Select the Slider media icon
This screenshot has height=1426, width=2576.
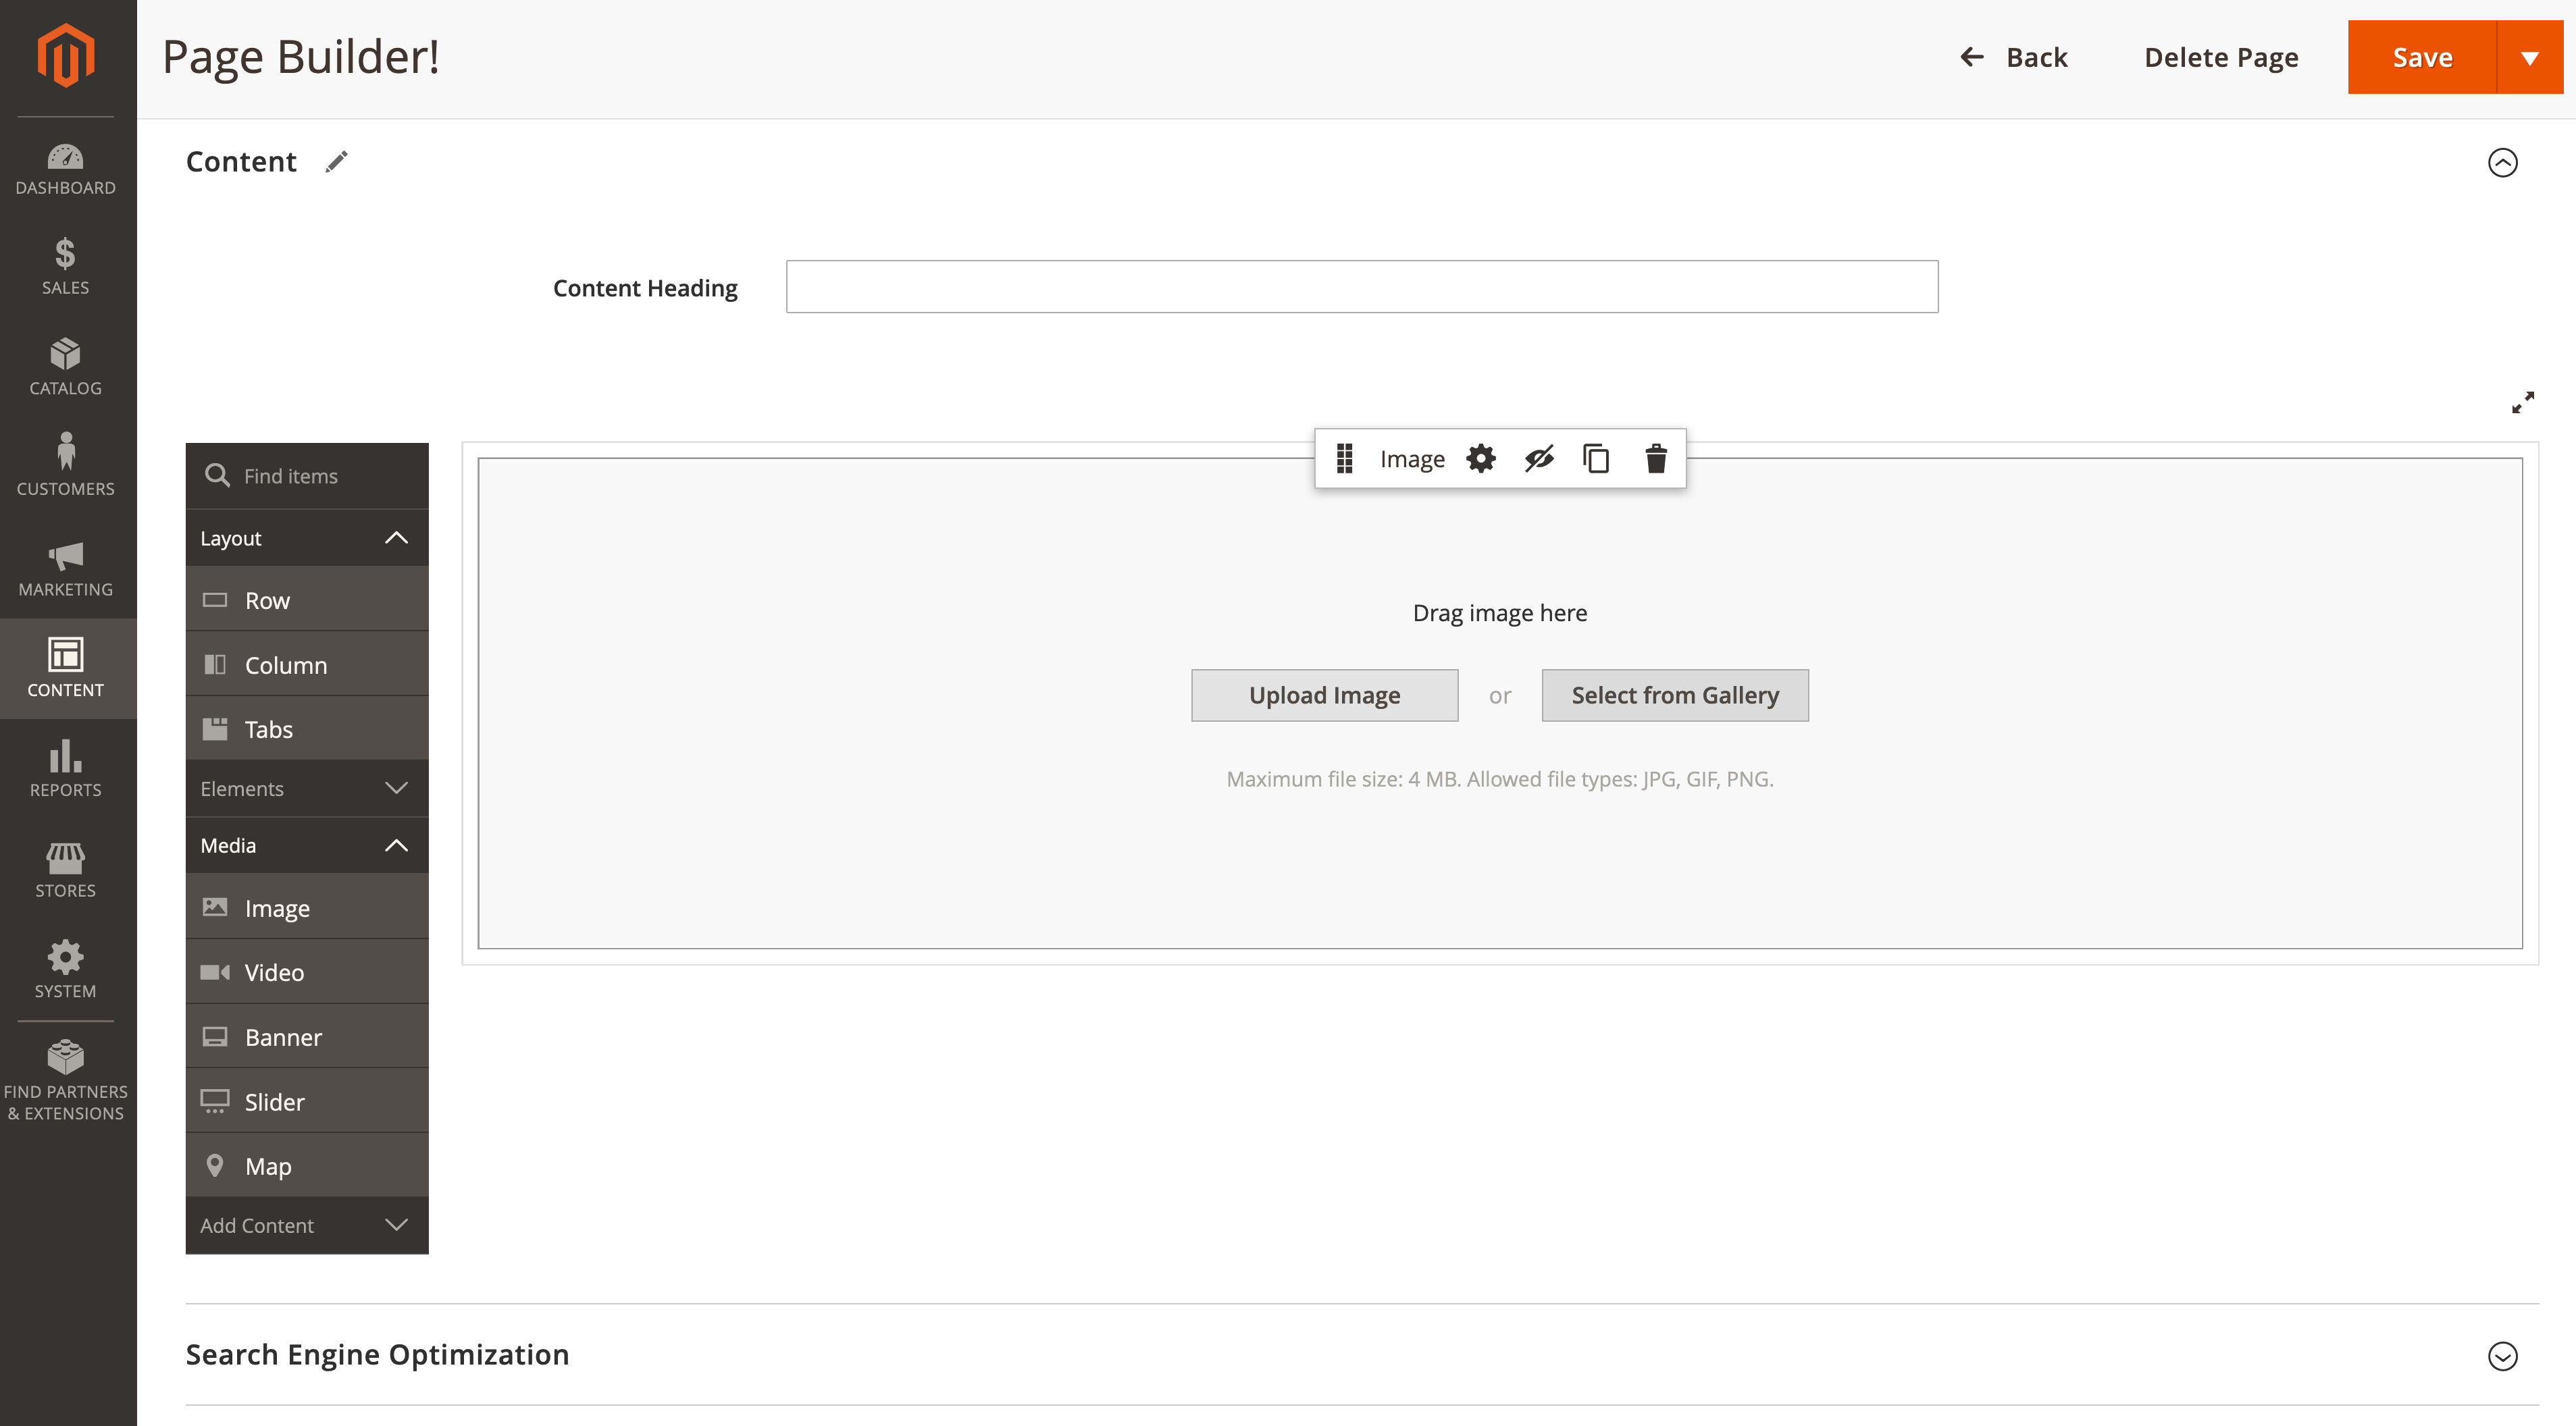pyautogui.click(x=215, y=1101)
